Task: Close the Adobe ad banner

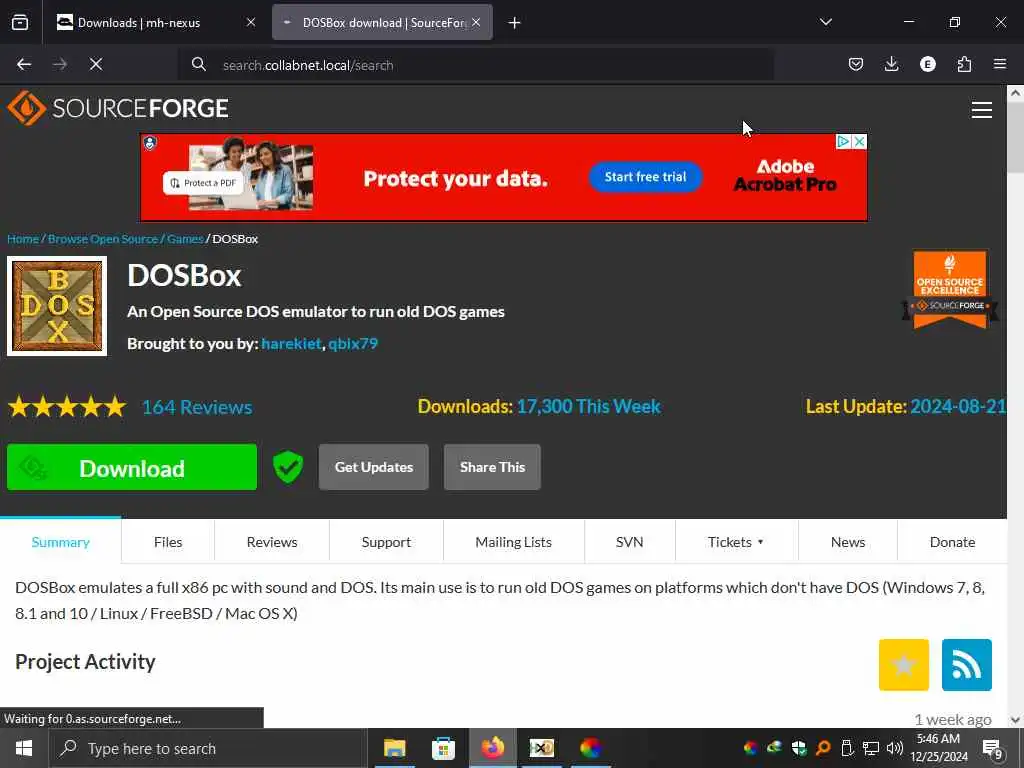Action: pos(860,141)
